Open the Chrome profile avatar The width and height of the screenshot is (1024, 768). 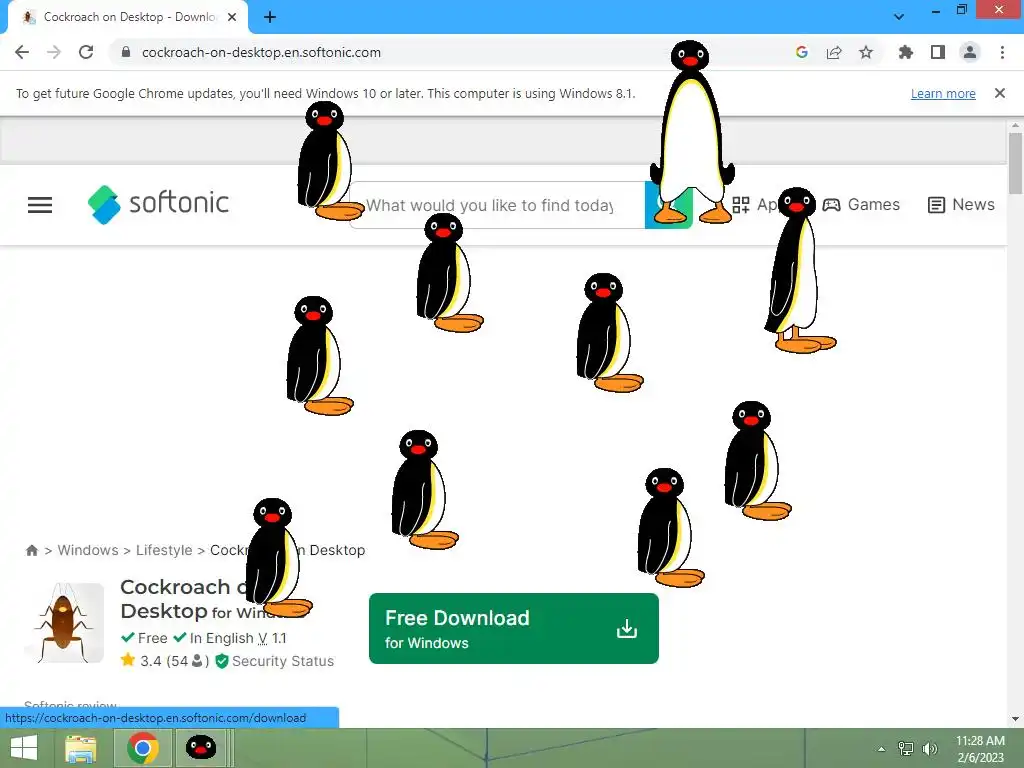point(970,52)
